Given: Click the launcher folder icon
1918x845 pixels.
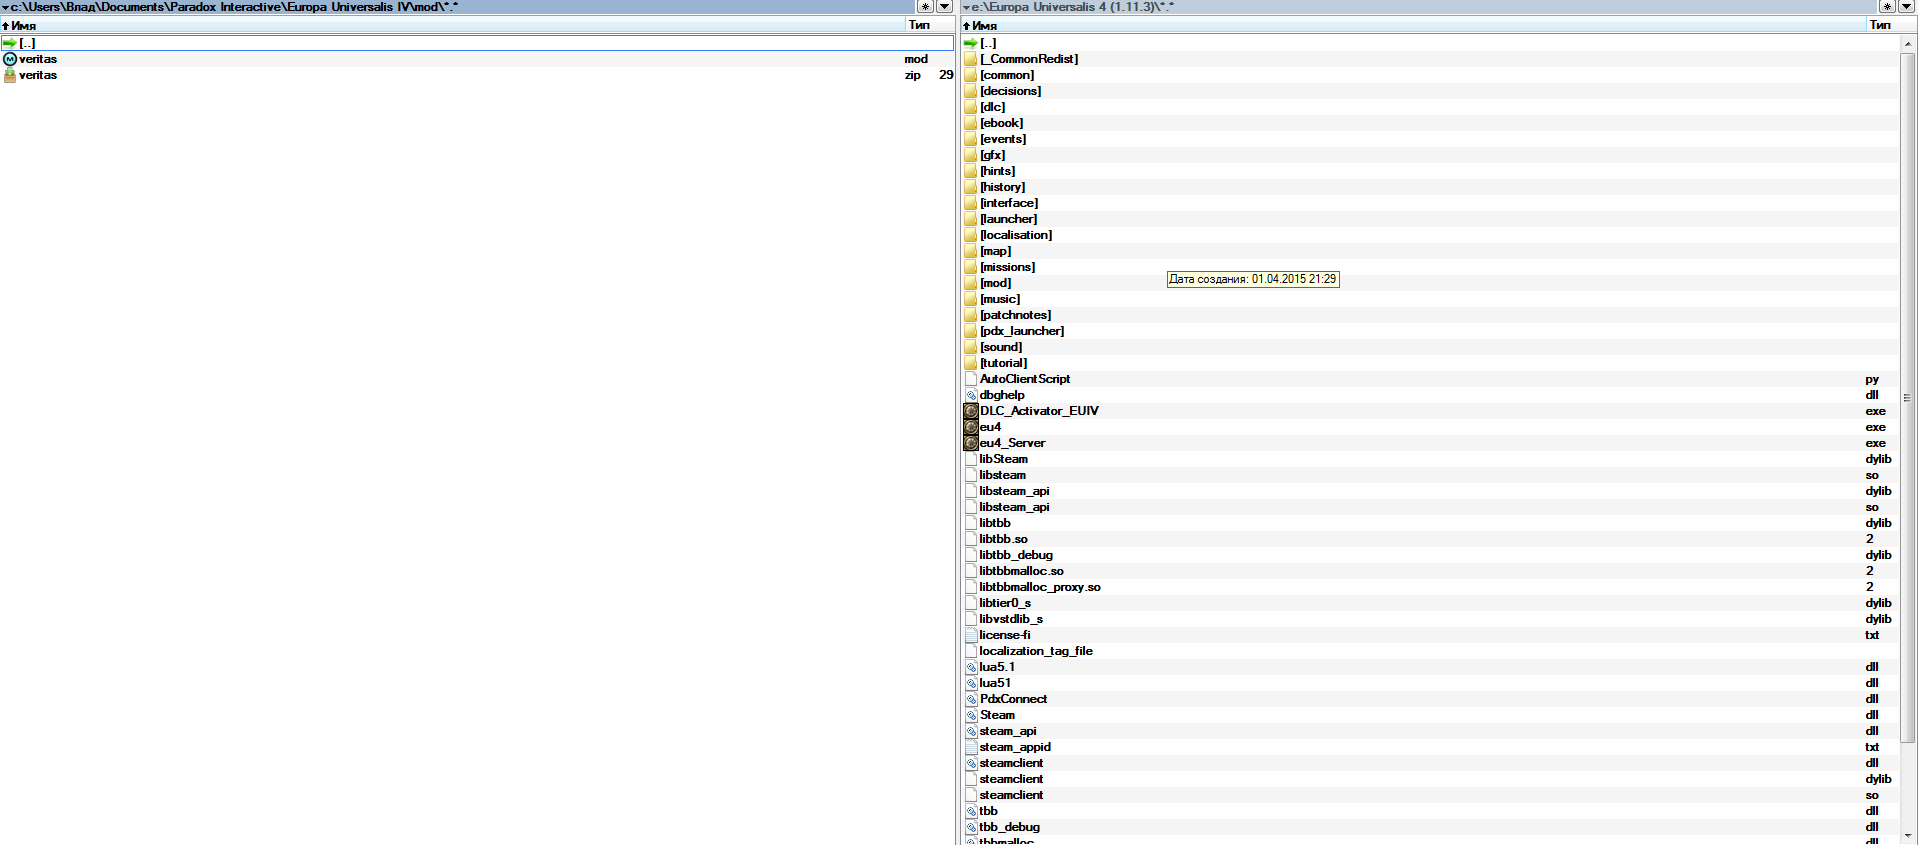Looking at the screenshot, I should (x=971, y=219).
